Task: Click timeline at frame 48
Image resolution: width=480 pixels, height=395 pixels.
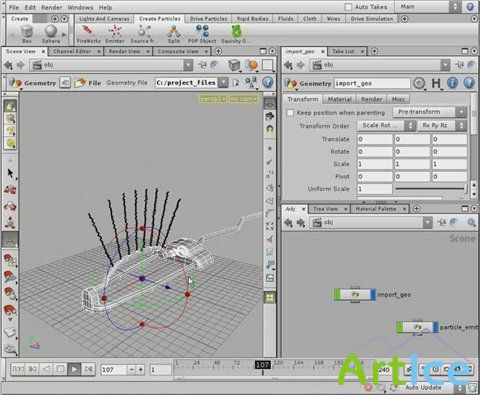Action: [x=217, y=363]
